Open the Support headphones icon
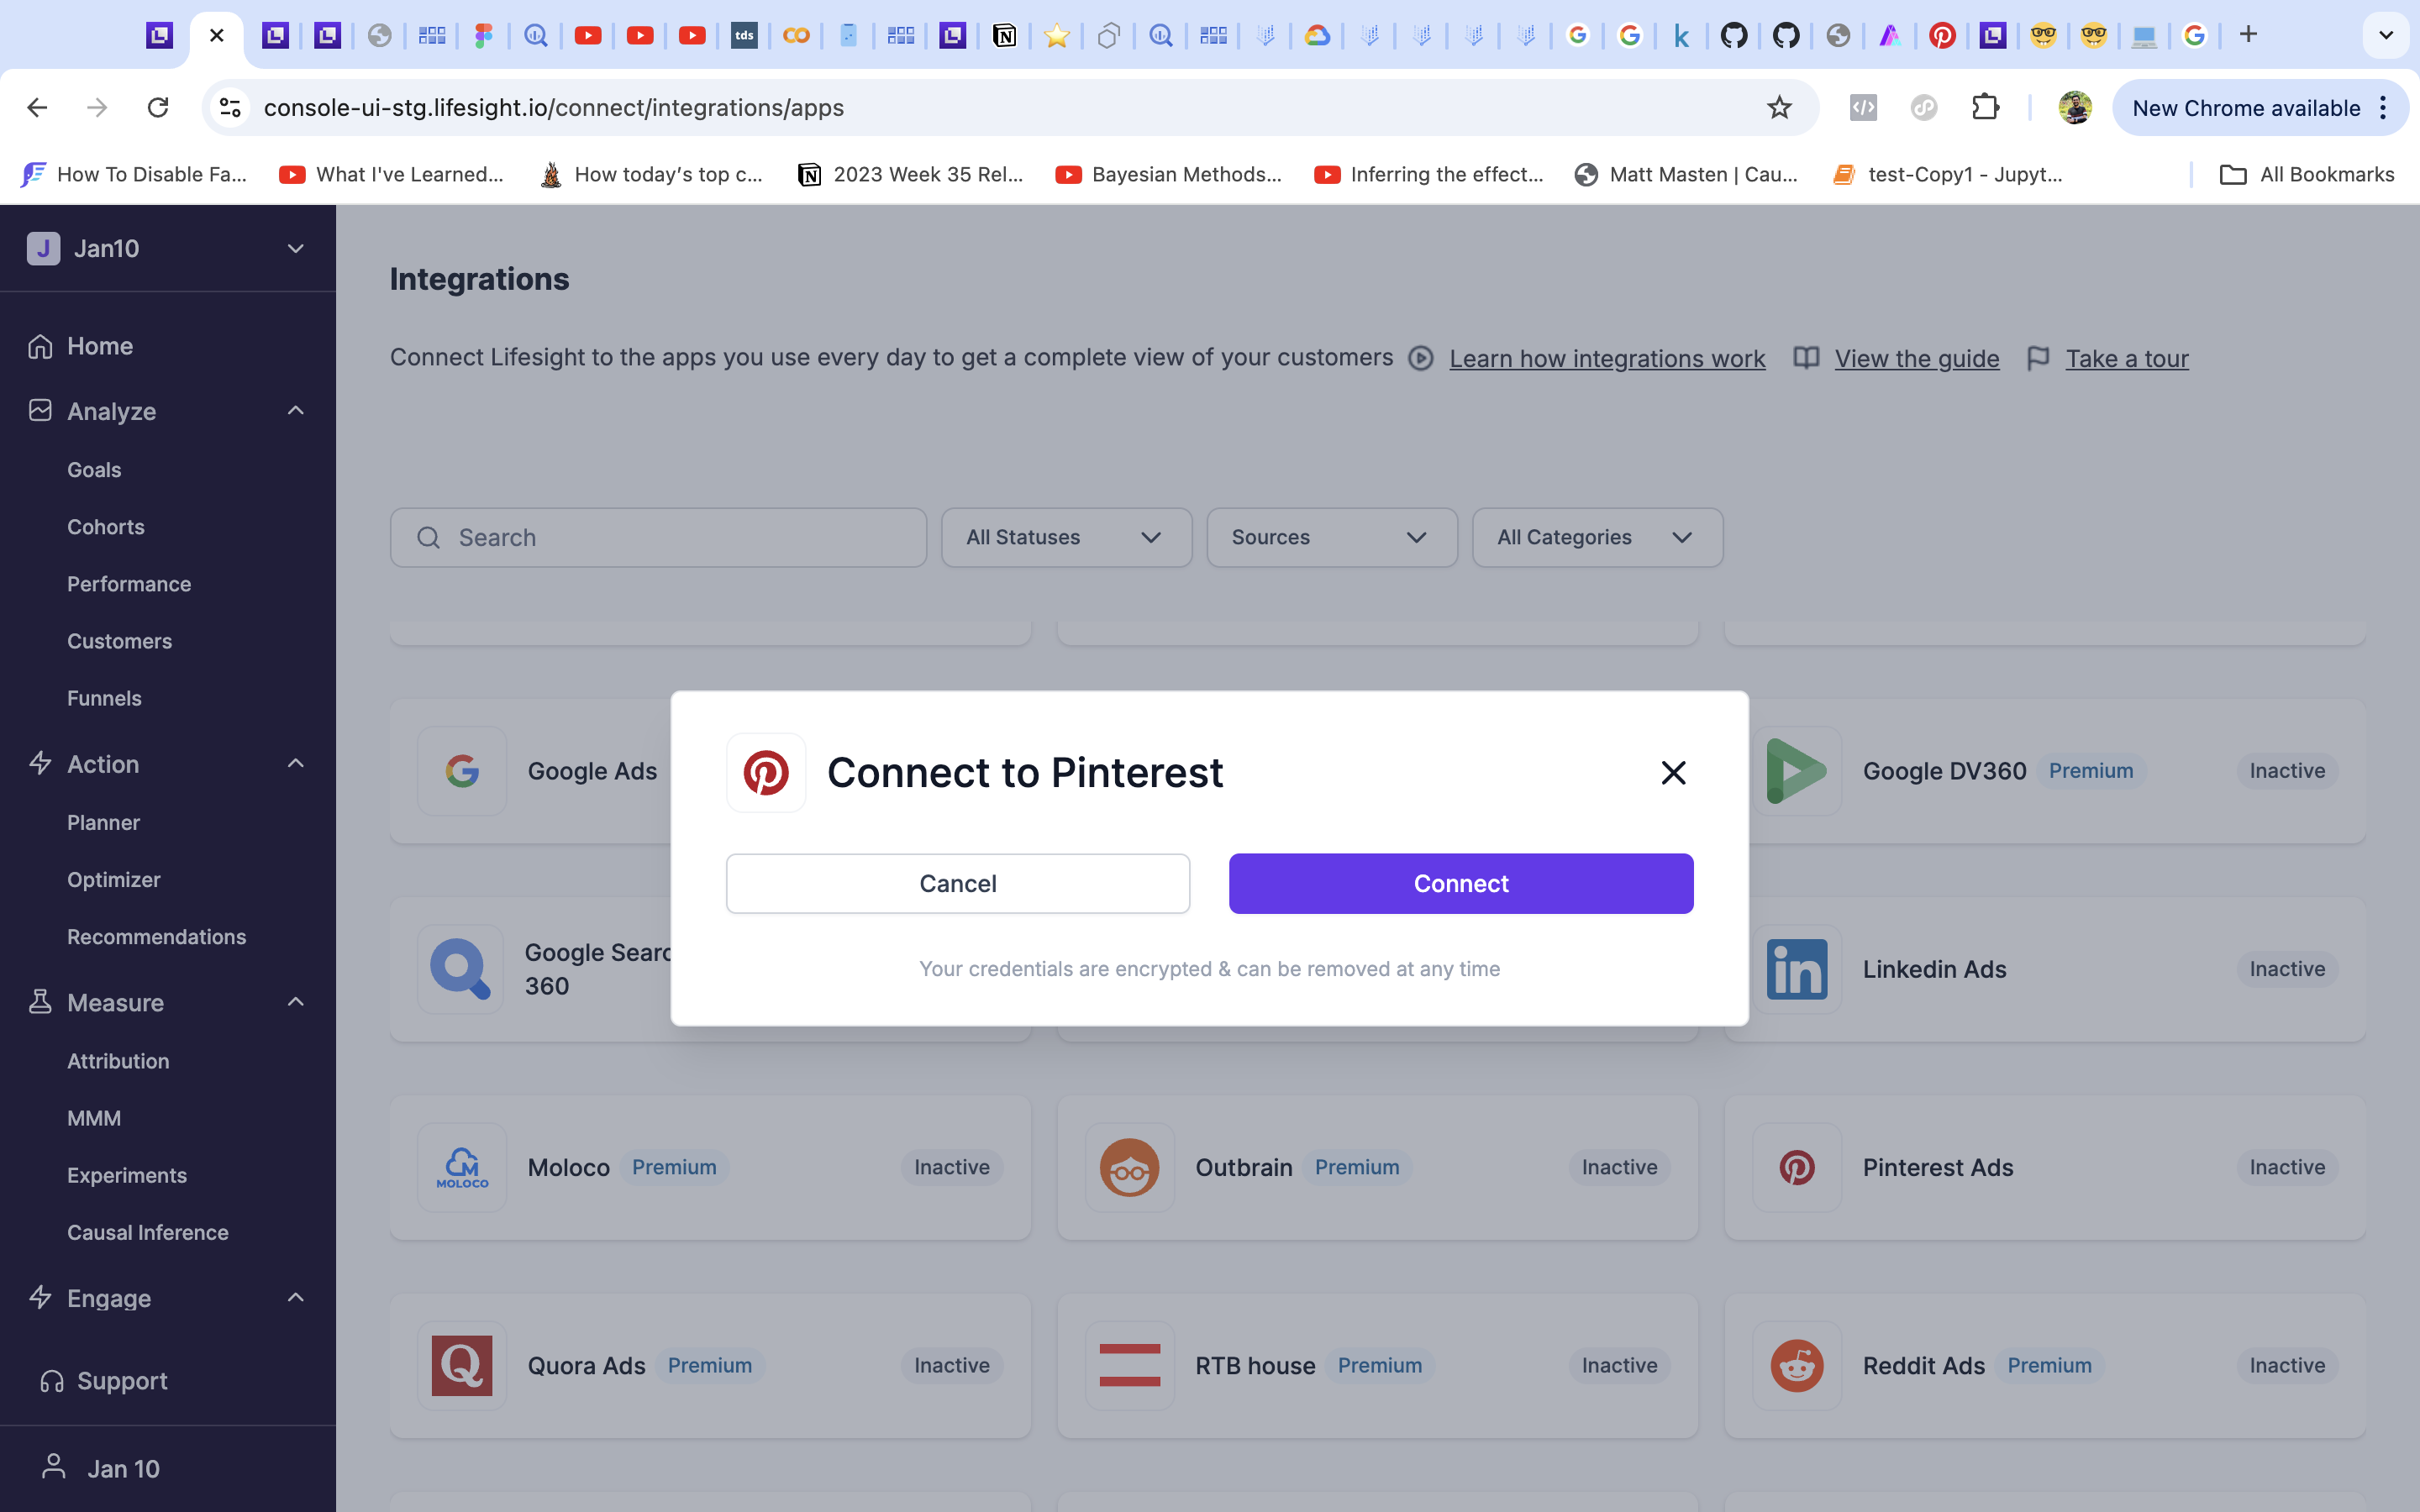2420x1512 pixels. 51,1381
